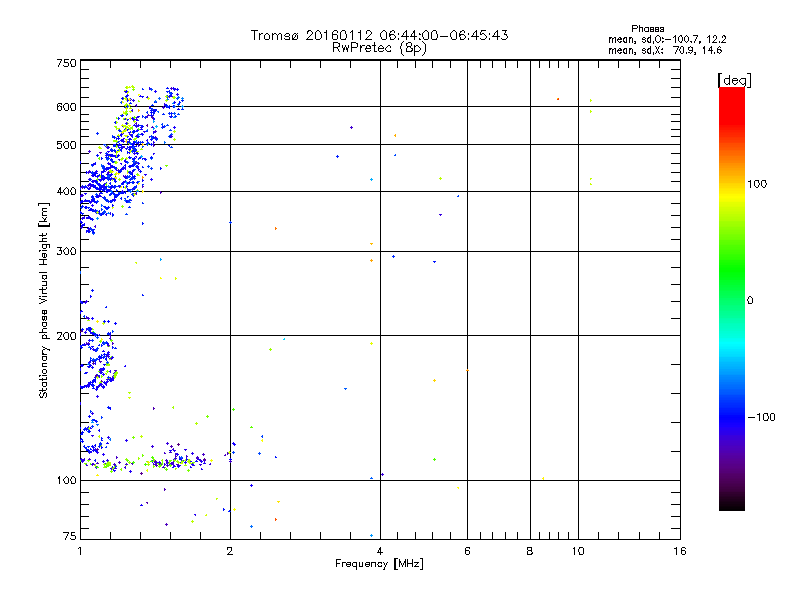Image resolution: width=800 pixels, height=600 pixels.
Task: Click the 'Stationary phase Virtual Height [km]' axis label
Action: 43,301
